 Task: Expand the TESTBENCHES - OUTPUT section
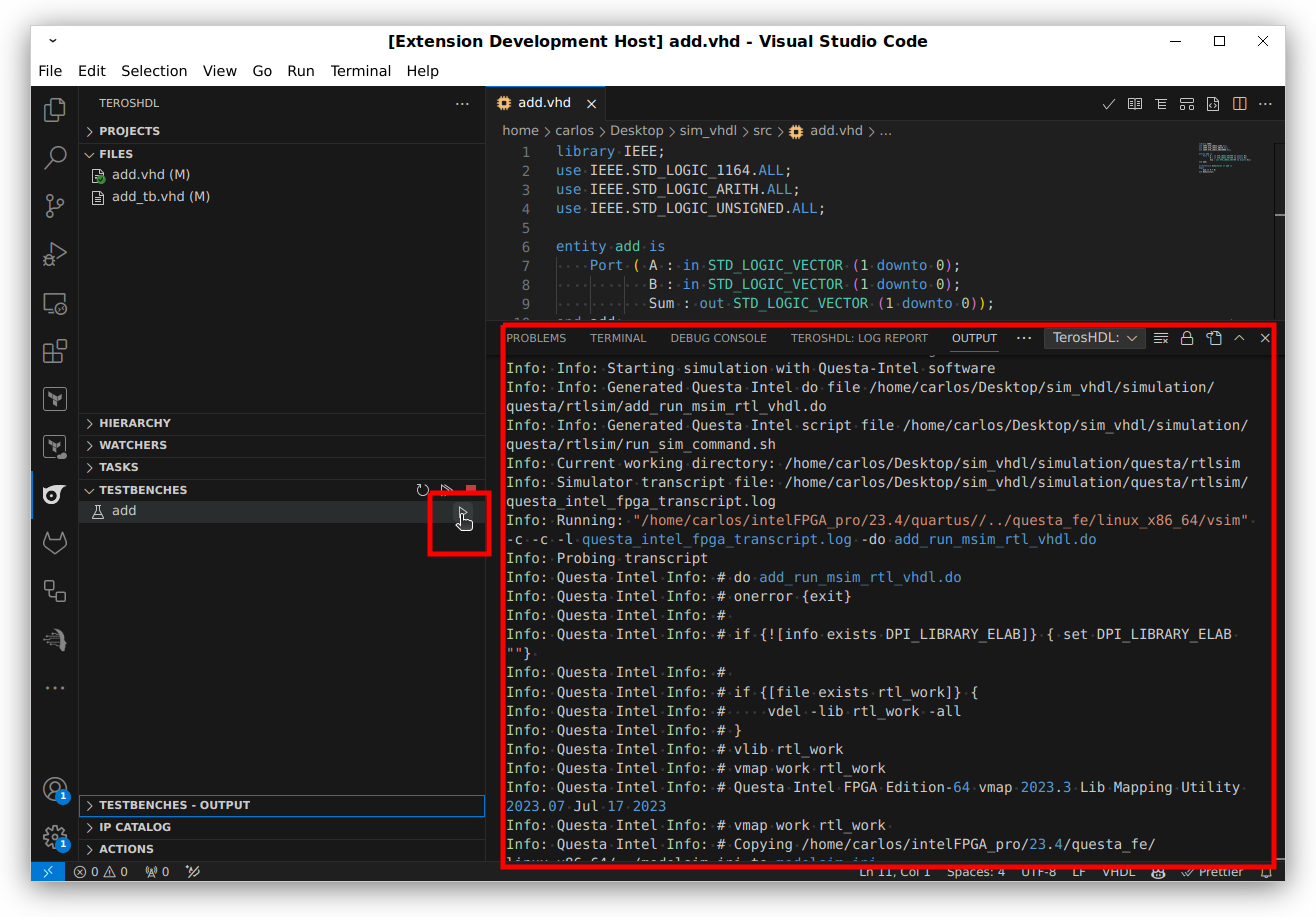[282, 805]
